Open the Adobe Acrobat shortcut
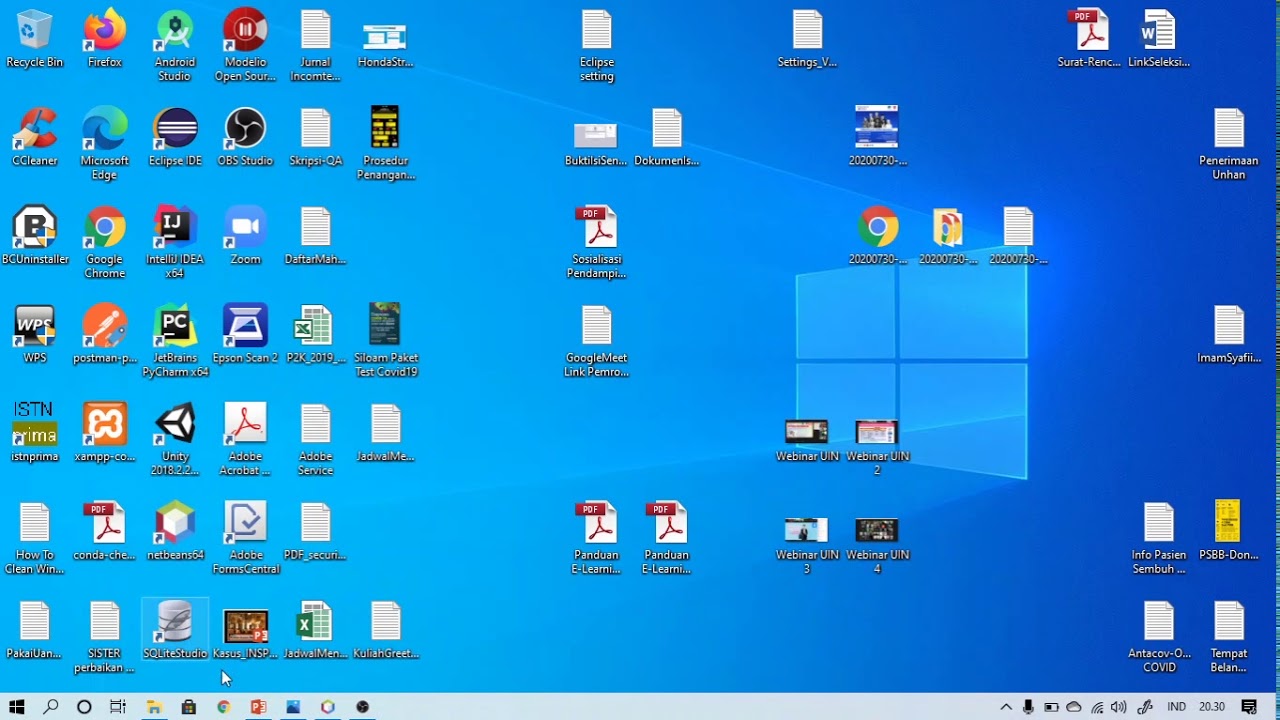1280x720 pixels. coord(245,440)
